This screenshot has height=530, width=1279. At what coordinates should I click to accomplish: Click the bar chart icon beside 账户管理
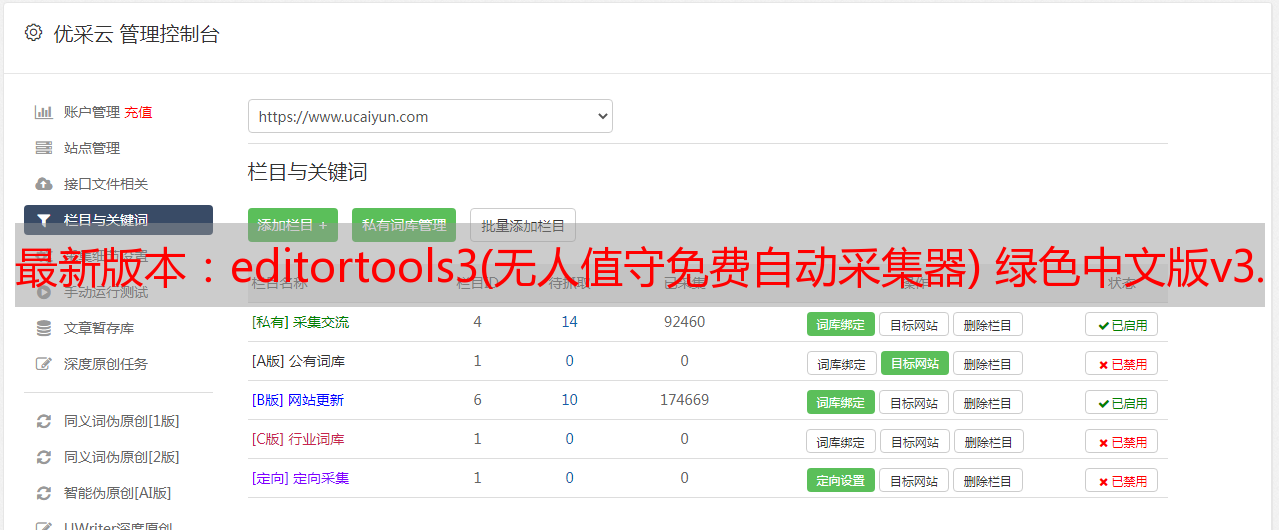(x=43, y=112)
